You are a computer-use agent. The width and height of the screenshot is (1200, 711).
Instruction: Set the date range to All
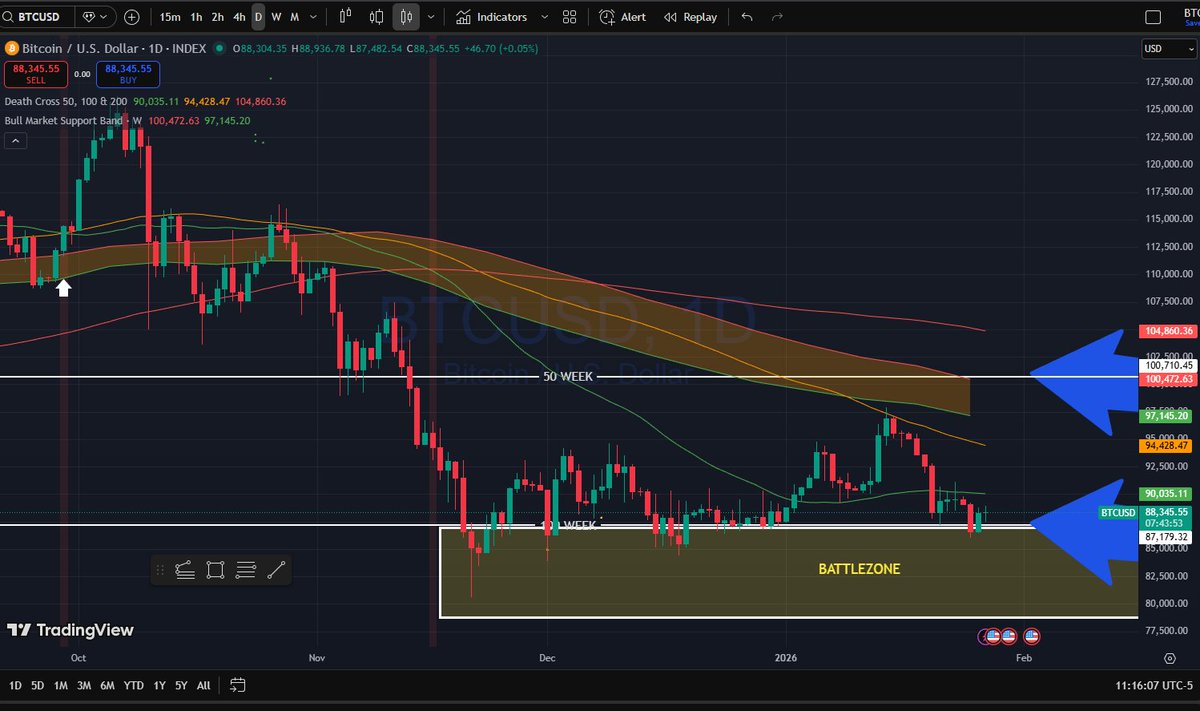(x=203, y=686)
